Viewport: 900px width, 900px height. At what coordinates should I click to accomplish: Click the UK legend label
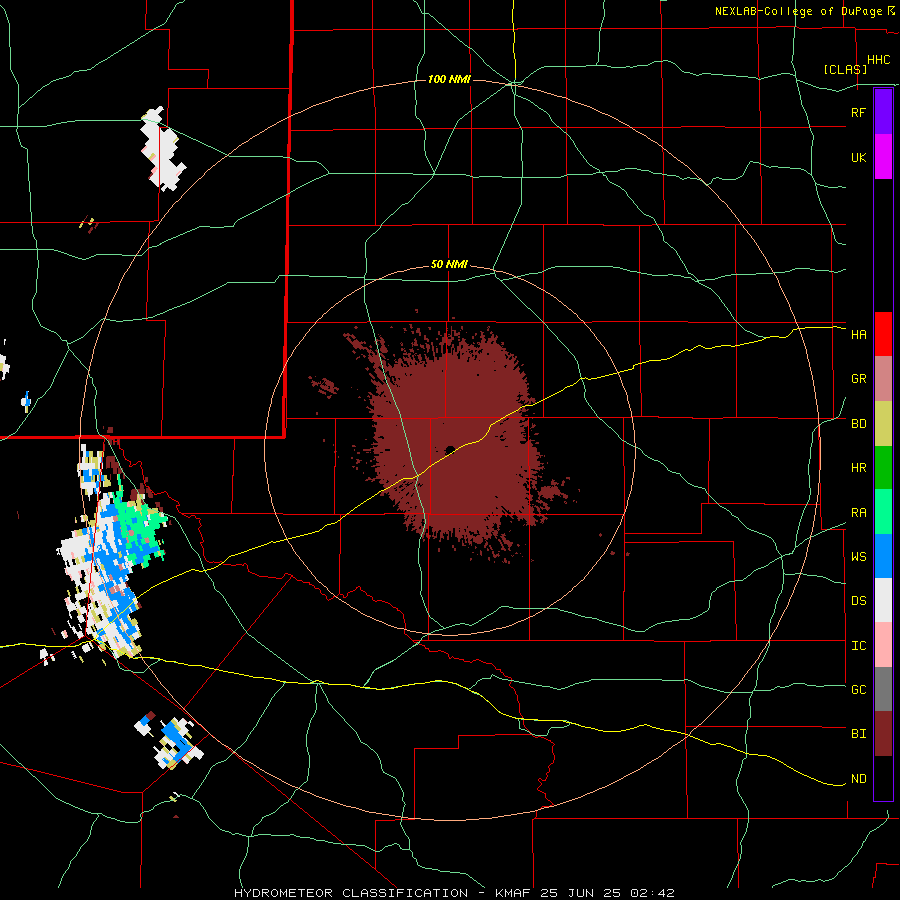point(859,158)
